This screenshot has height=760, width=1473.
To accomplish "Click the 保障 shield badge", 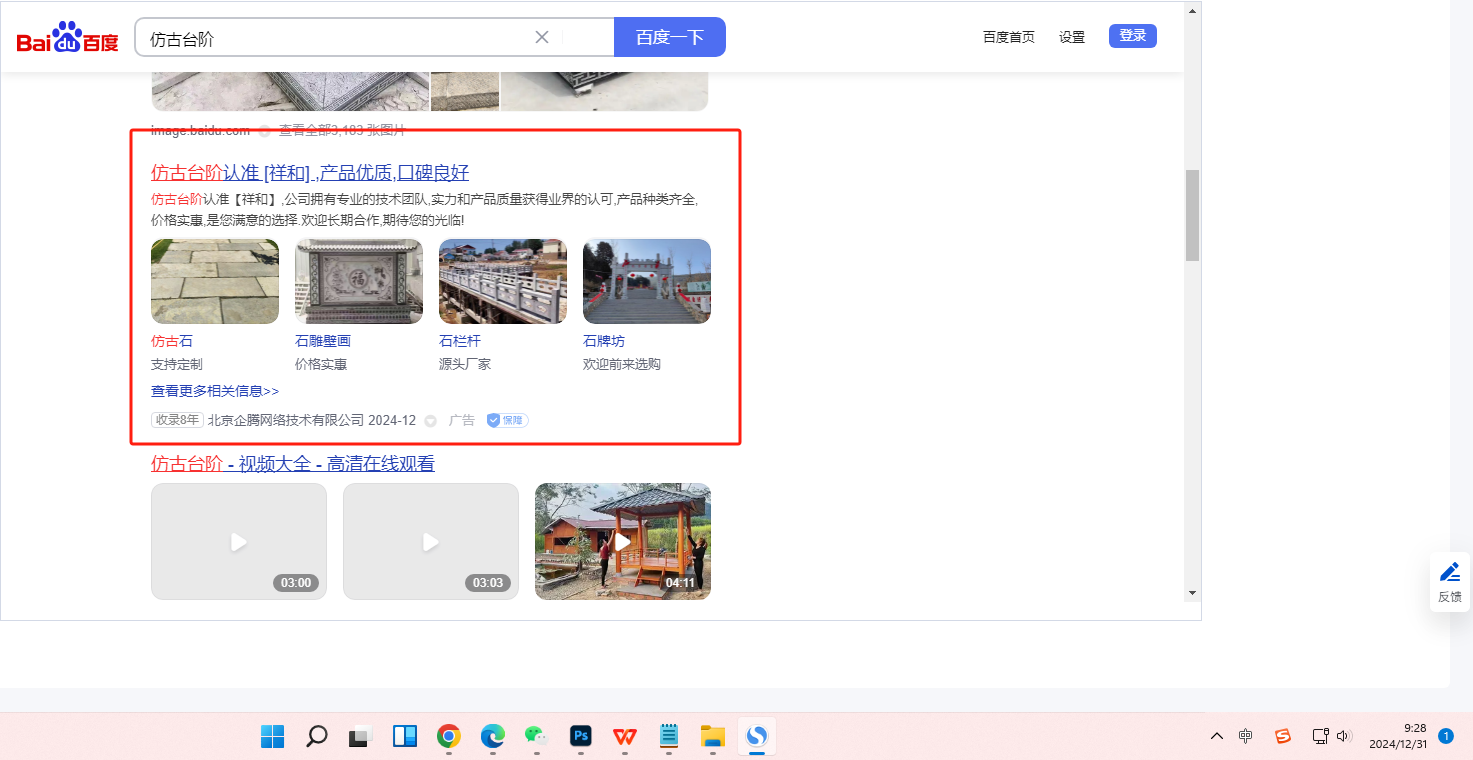I will point(507,420).
